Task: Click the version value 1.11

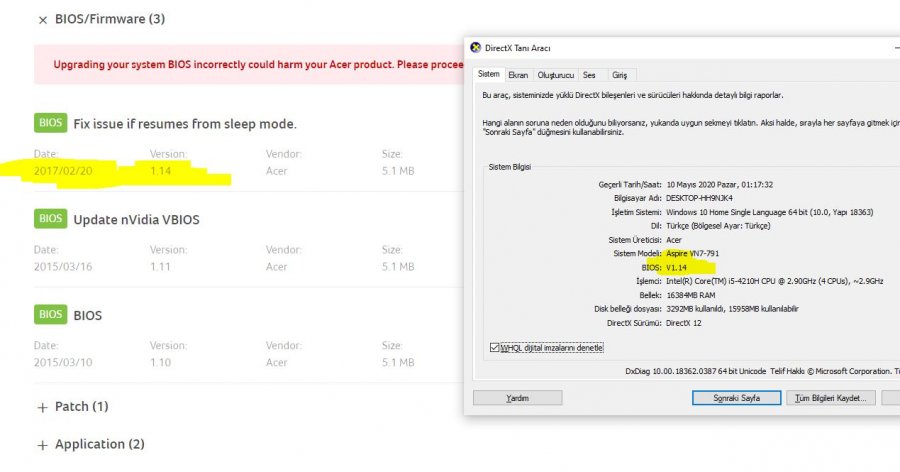Action: point(161,266)
